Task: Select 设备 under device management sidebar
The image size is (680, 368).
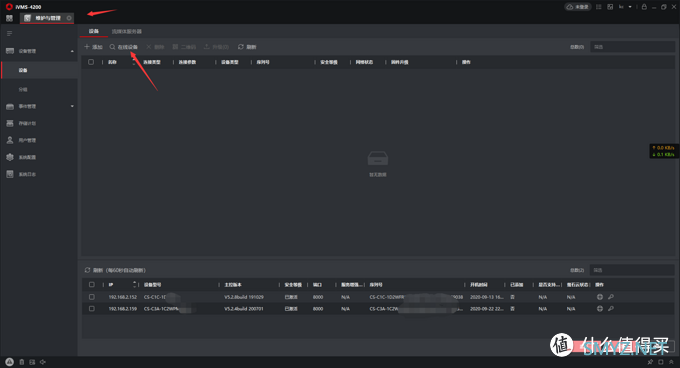Action: (x=39, y=70)
